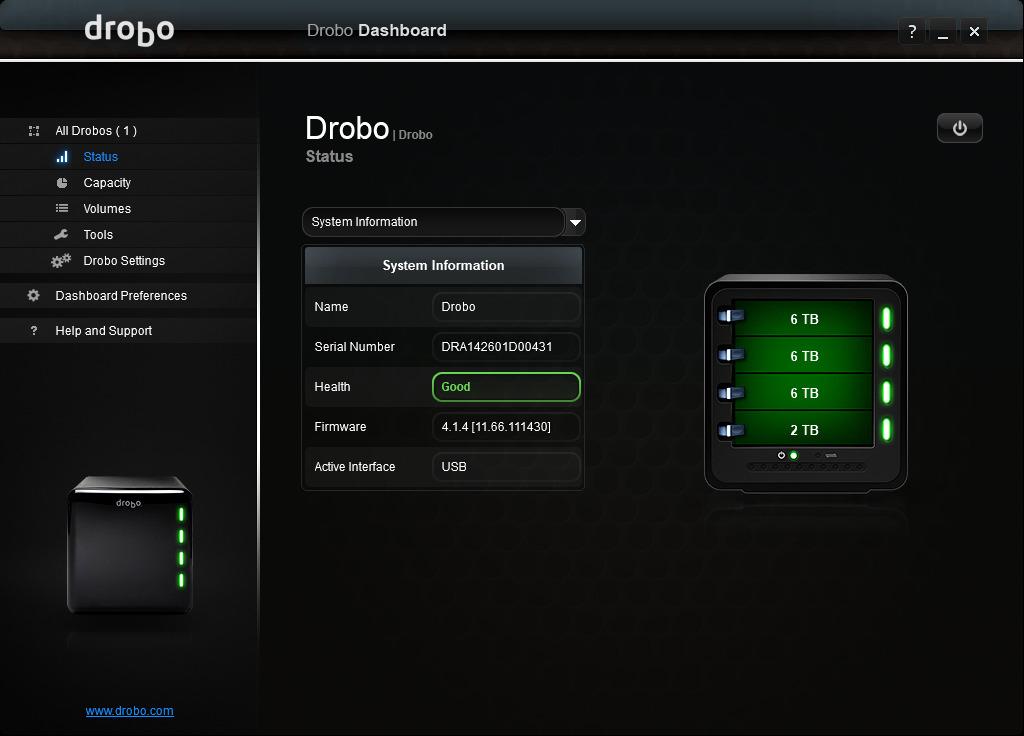Click the Volumes list icon
This screenshot has width=1024, height=736.
(x=61, y=208)
